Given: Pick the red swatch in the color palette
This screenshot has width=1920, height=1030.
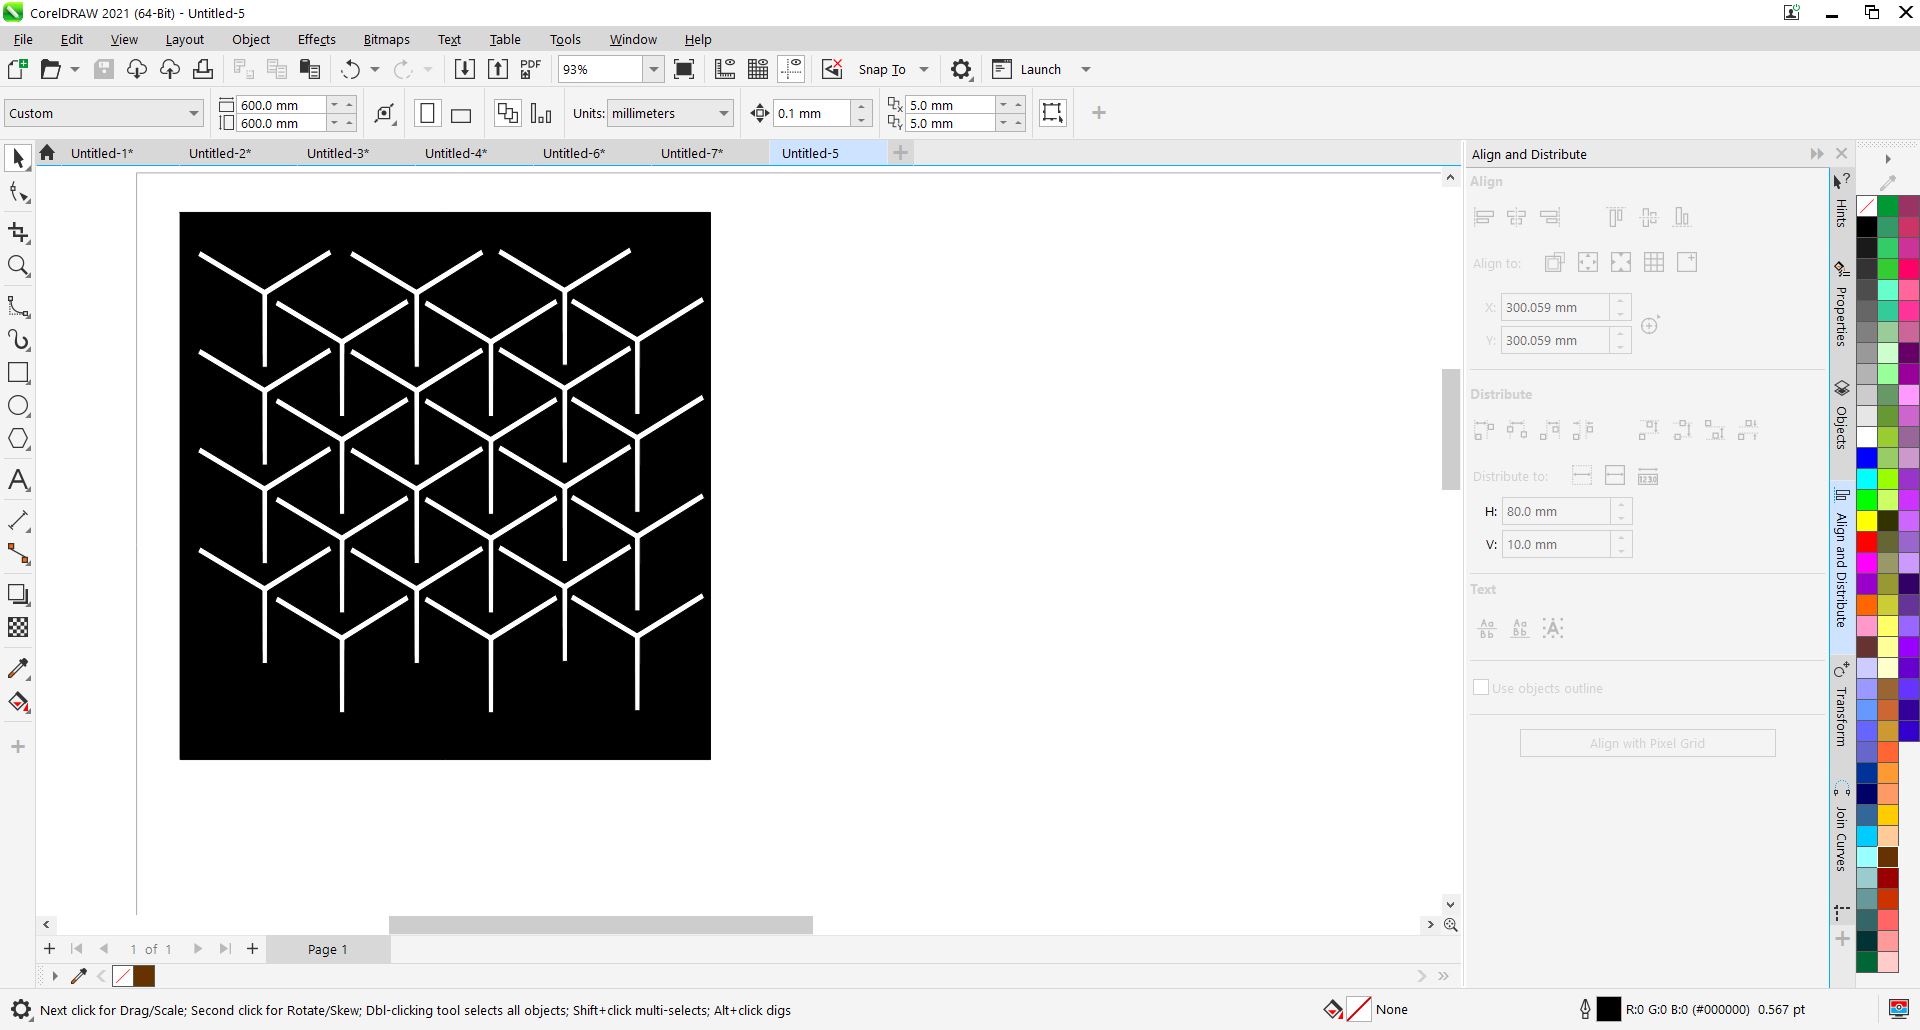Looking at the screenshot, I should click(x=1866, y=542).
